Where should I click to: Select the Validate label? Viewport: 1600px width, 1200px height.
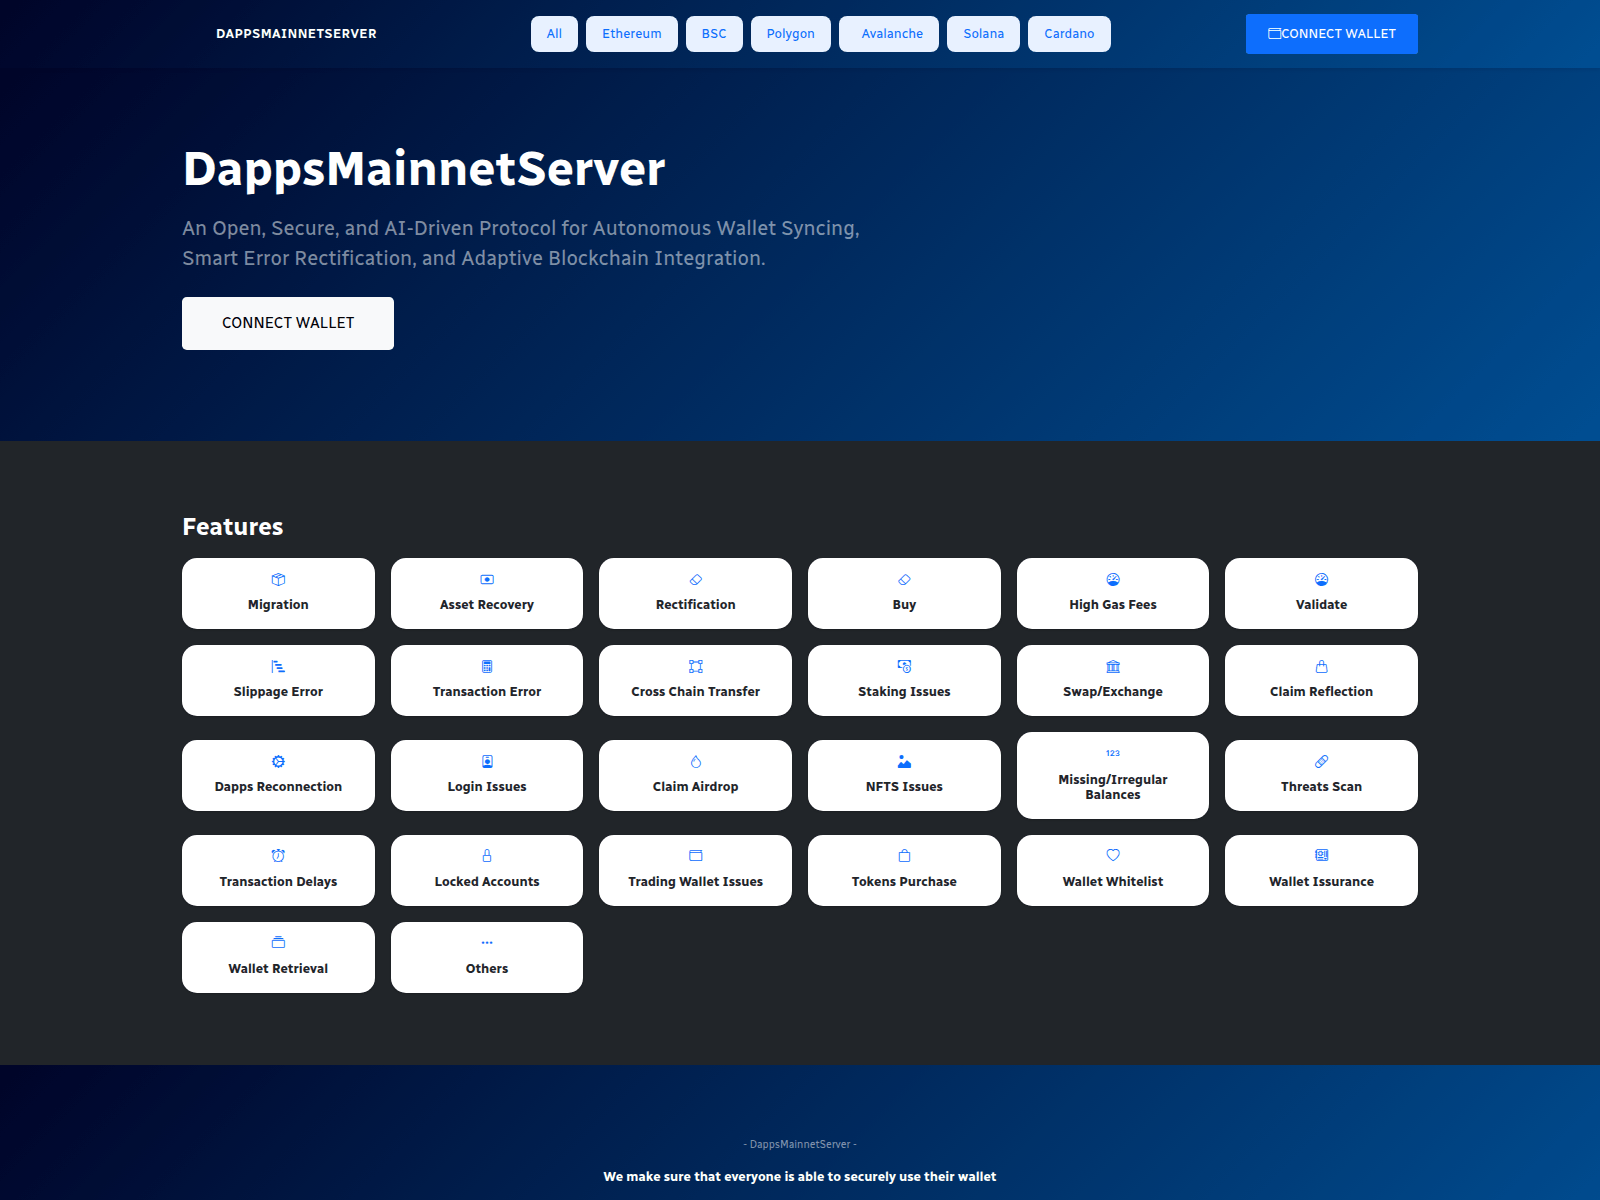[1322, 605]
